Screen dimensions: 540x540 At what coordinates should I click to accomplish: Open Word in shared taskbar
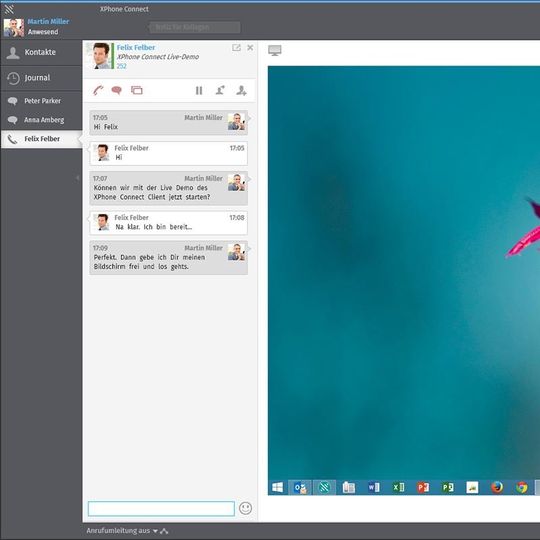click(374, 487)
